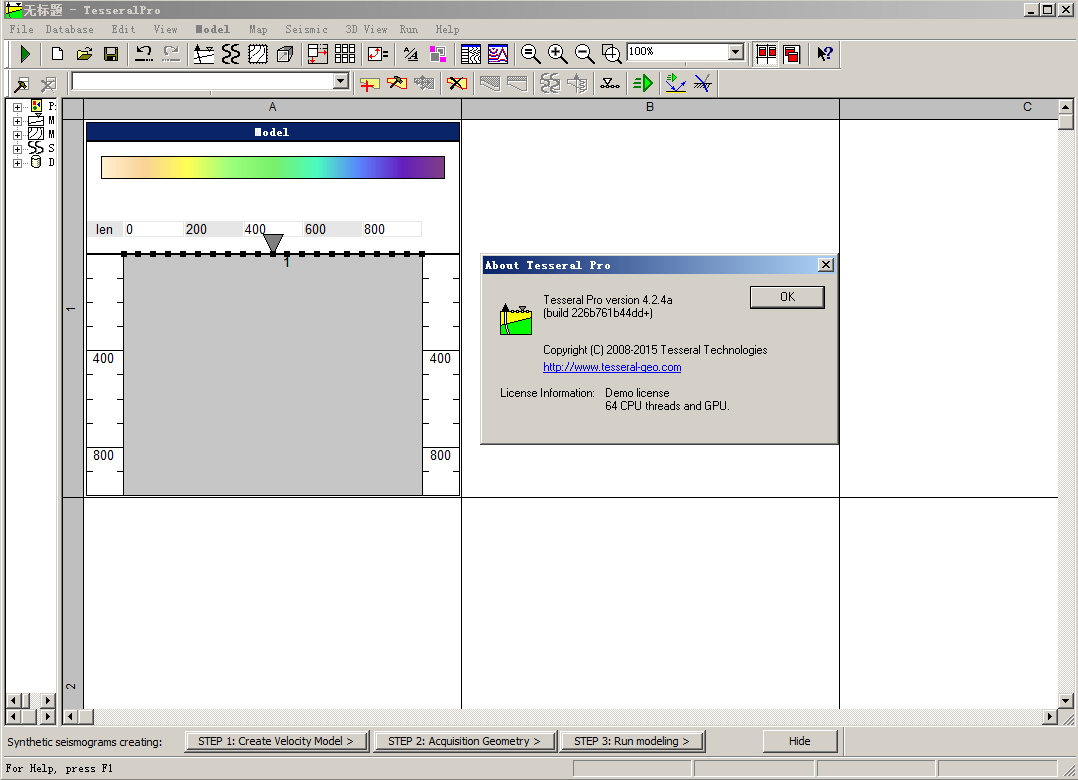The width and height of the screenshot is (1078, 780).
Task: Click the green Run arrow in the toolbar
Action: coord(25,54)
